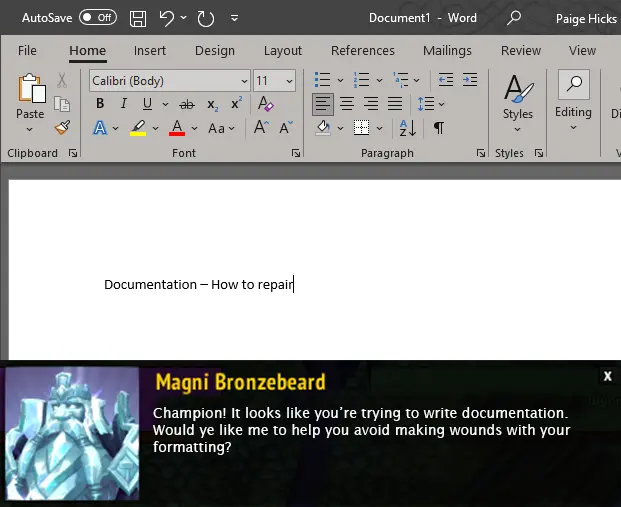
Task: Open Paragraph settings dialog launcher
Action: [x=481, y=153]
